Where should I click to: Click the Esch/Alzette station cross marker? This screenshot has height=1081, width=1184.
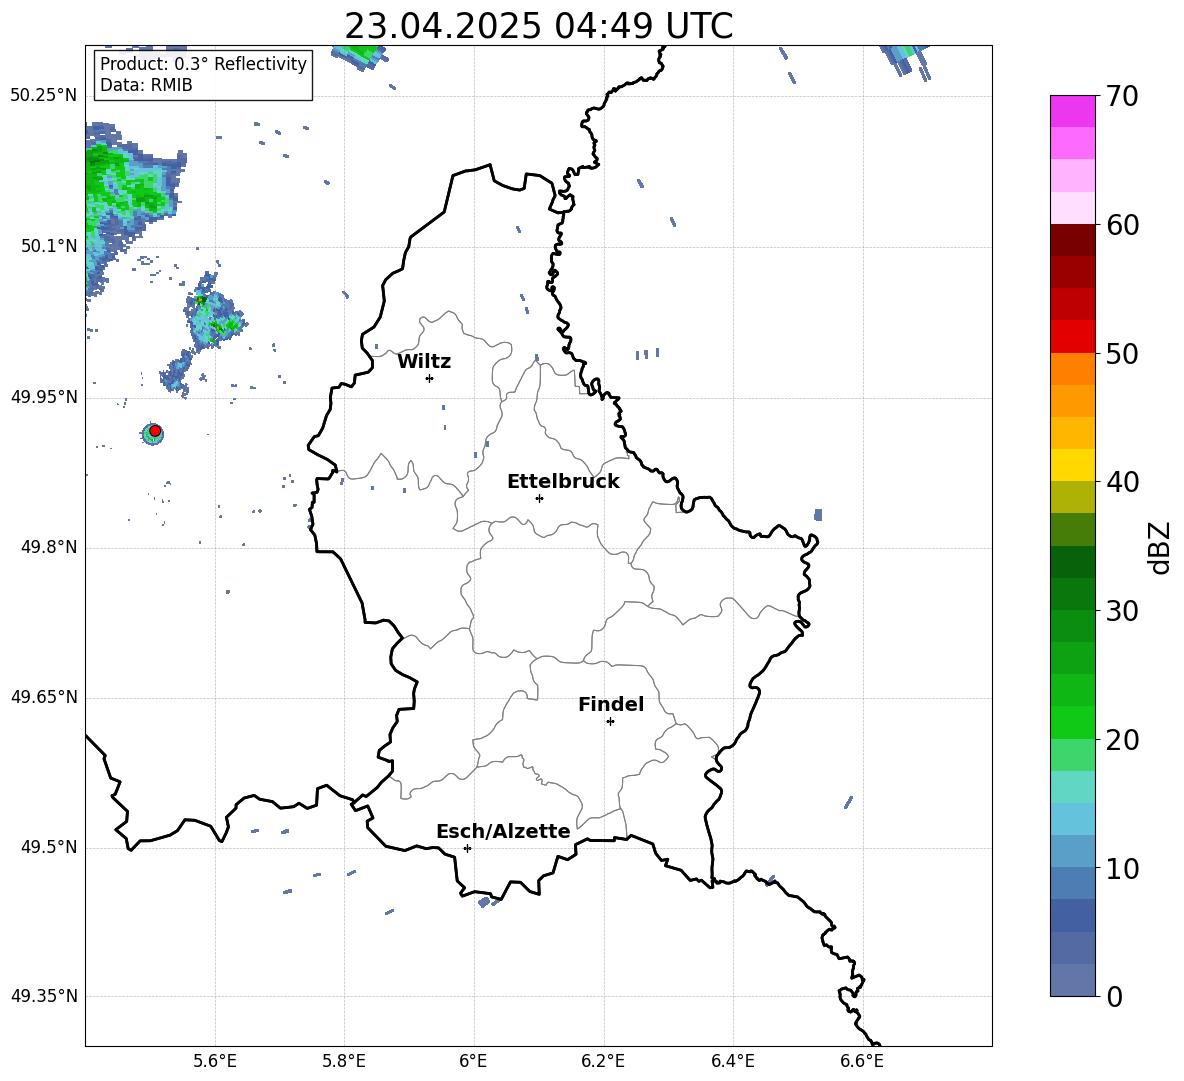467,848
